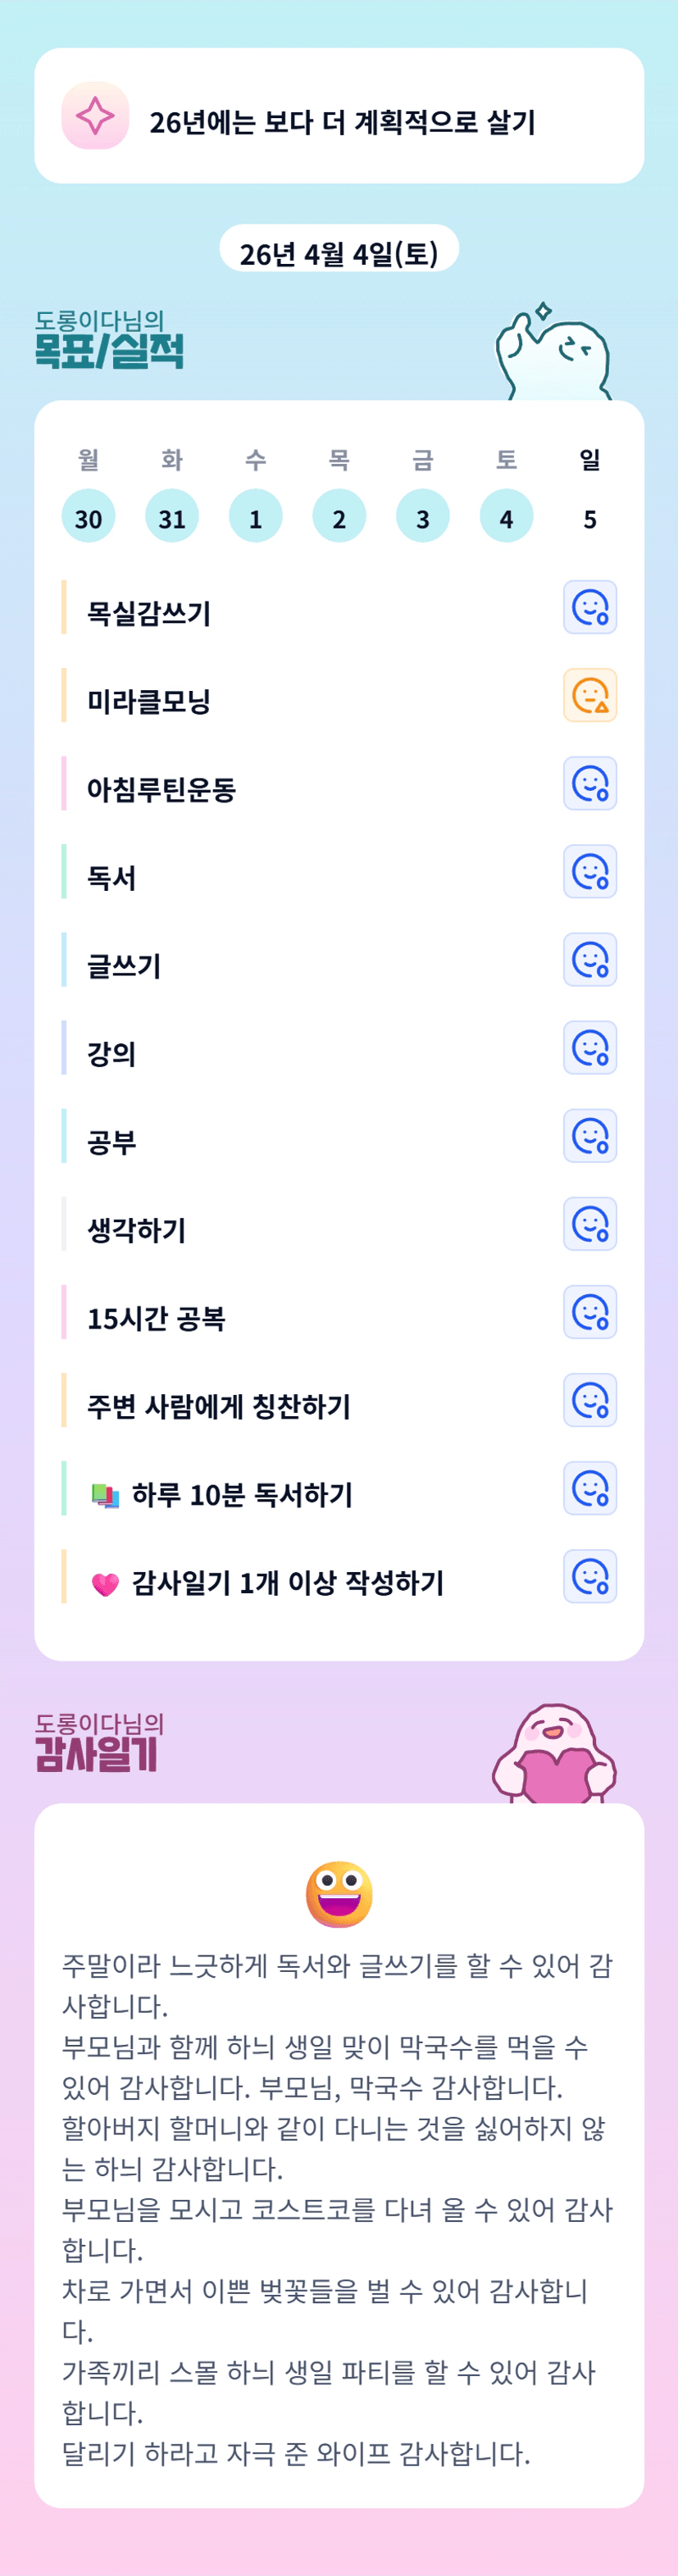The width and height of the screenshot is (678, 2576).
Task: Toggle 주변 사람에게 칭찬하기 completion status
Action: click(x=590, y=1399)
